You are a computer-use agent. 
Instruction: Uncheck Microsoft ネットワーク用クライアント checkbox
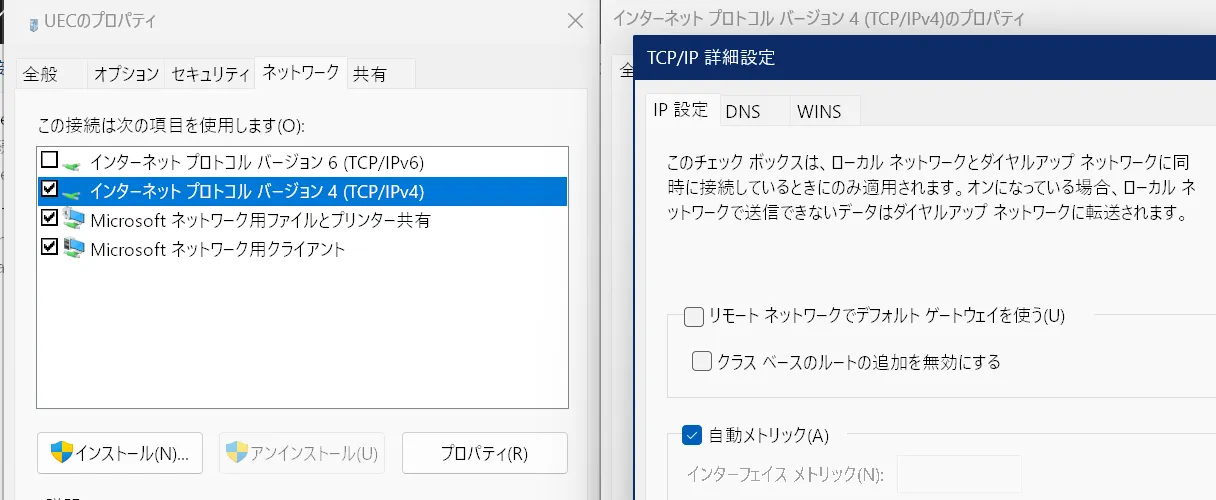(x=49, y=248)
